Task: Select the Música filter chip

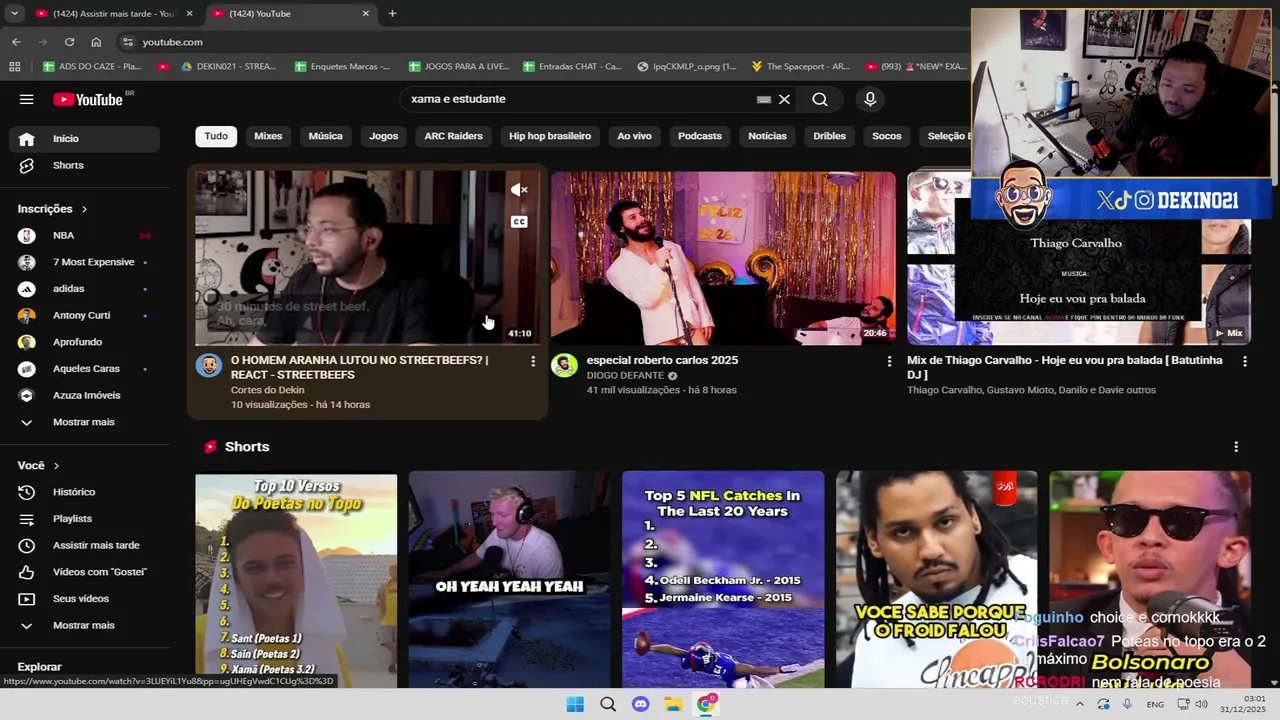Action: [x=325, y=136]
